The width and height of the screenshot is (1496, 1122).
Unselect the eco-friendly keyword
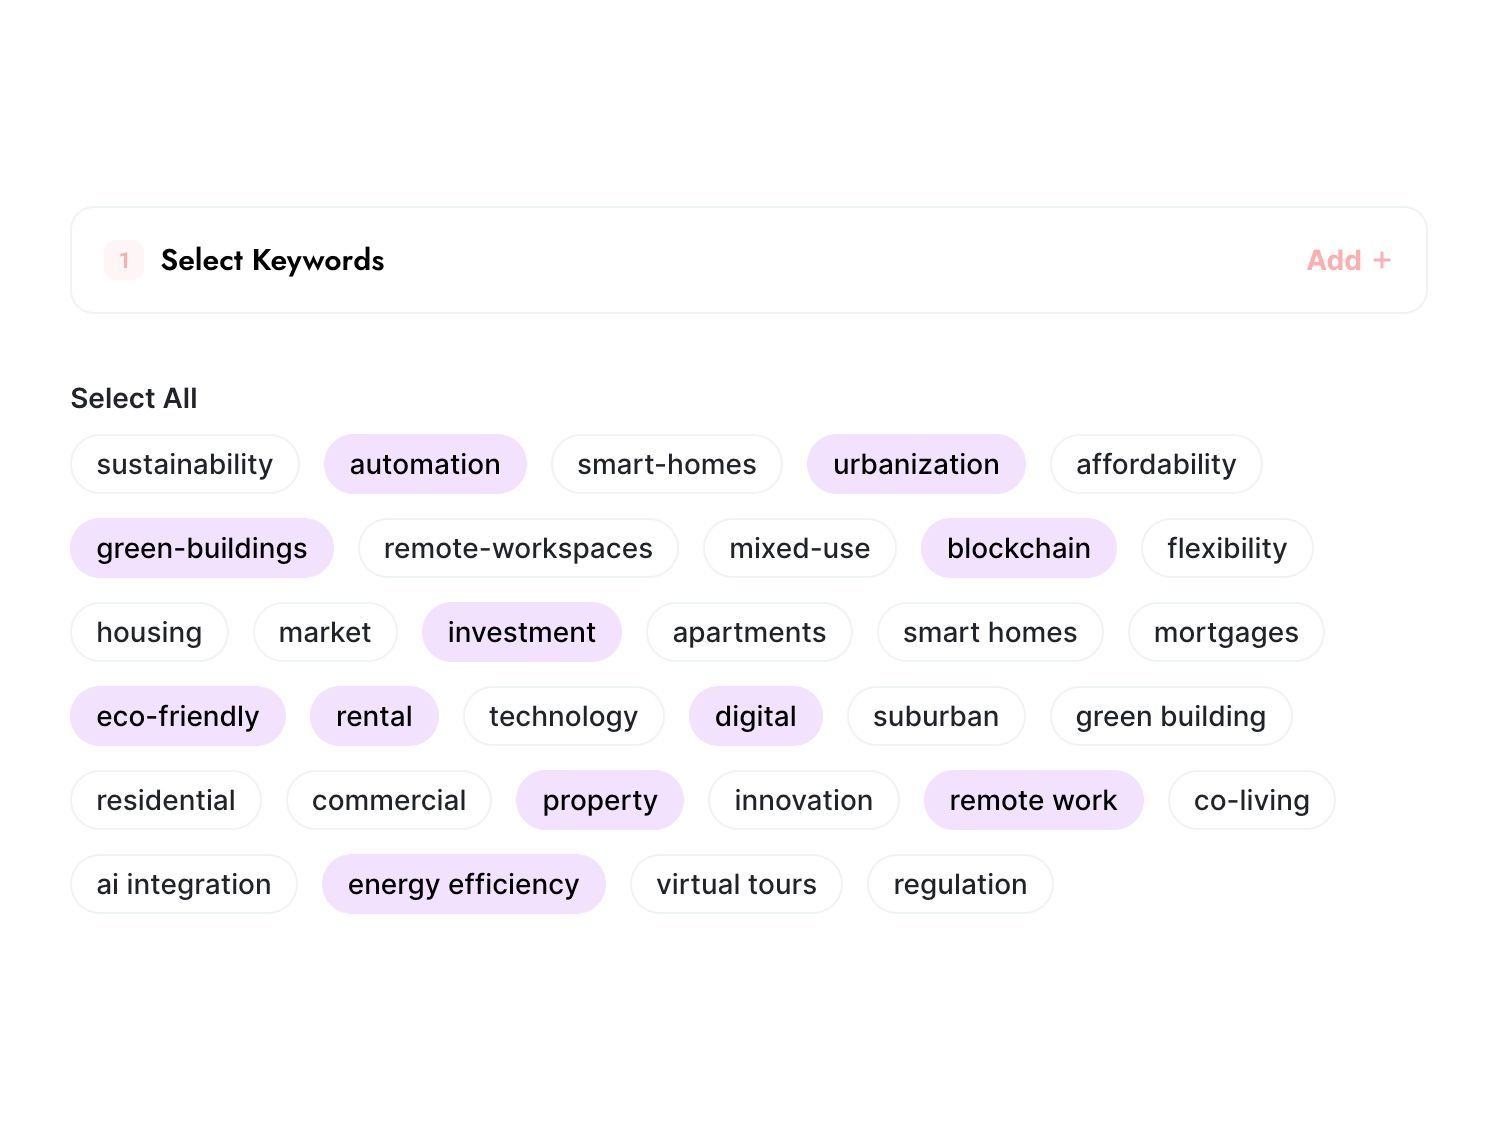(177, 716)
